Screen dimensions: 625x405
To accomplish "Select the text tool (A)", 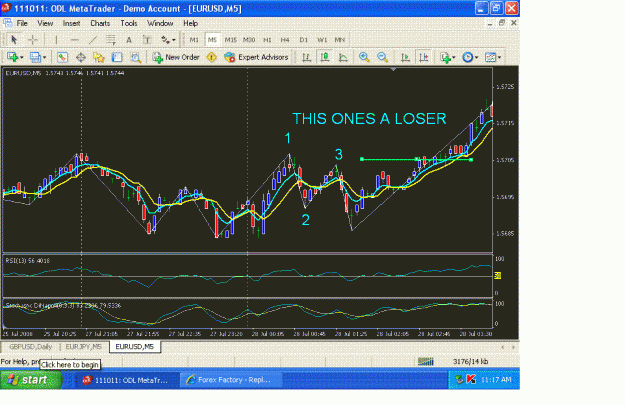I will [129, 40].
